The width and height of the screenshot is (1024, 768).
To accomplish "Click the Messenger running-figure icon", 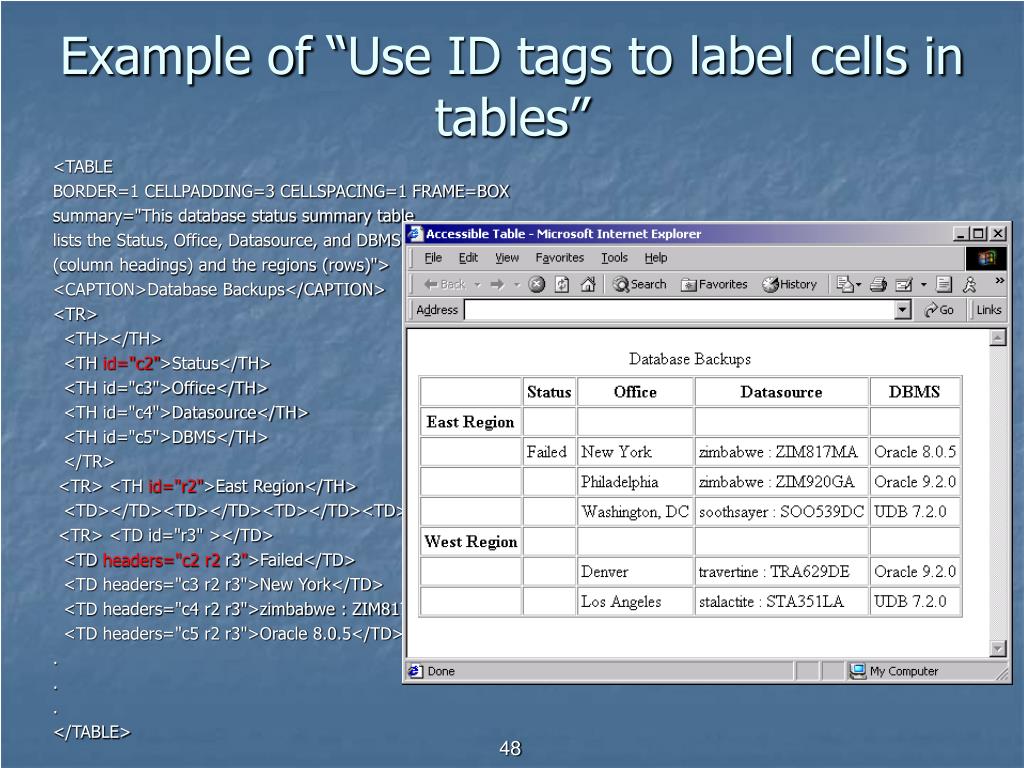I will 970,284.
